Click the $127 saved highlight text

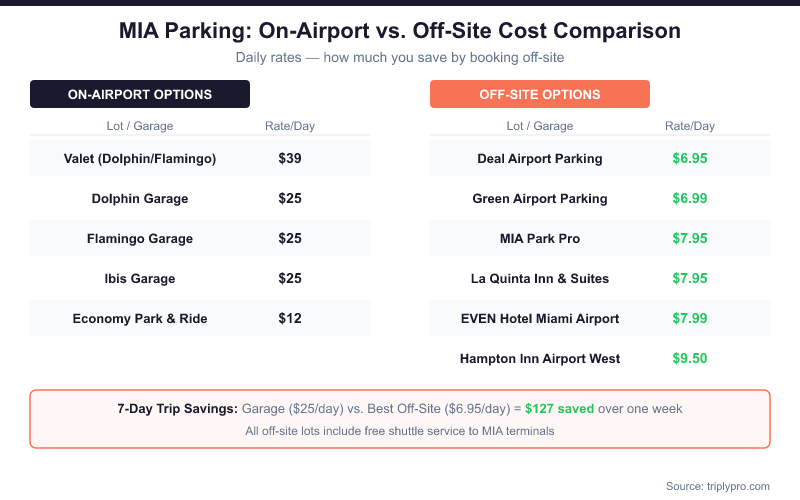561,409
